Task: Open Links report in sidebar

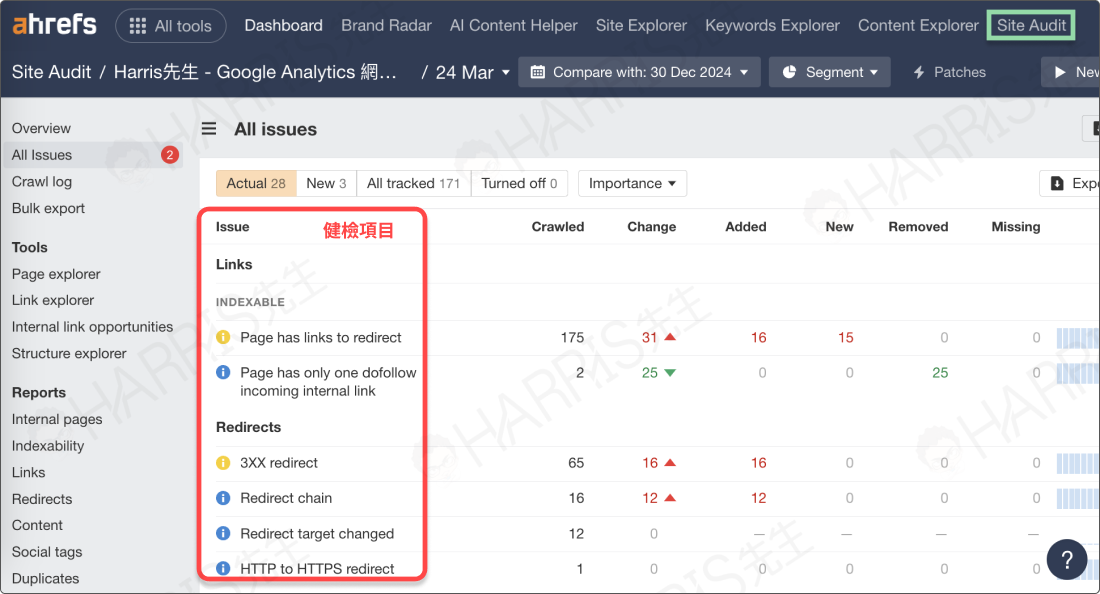Action: [28, 473]
